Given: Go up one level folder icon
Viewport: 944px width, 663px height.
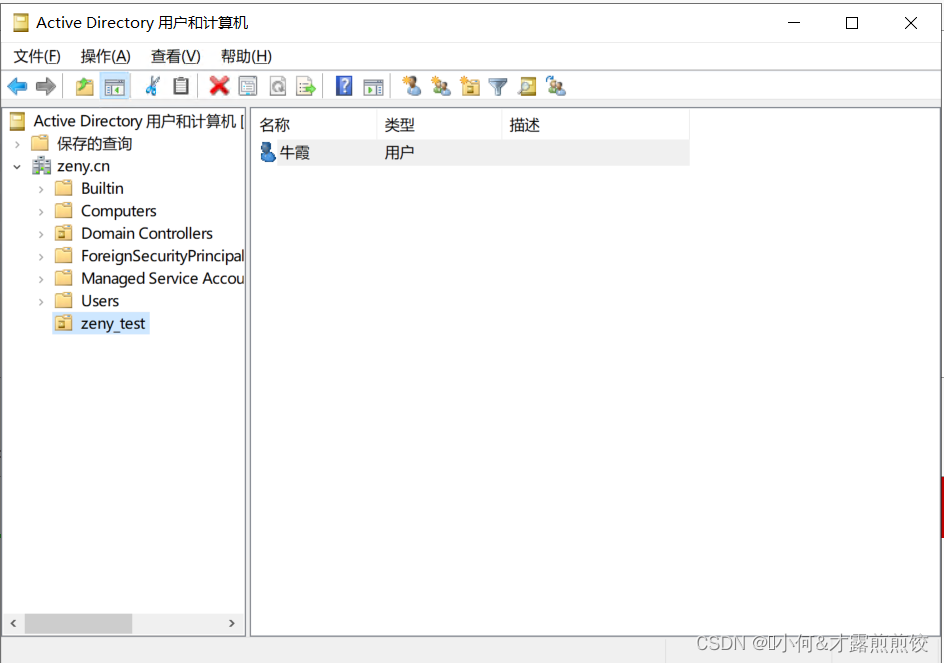Looking at the screenshot, I should coord(84,87).
